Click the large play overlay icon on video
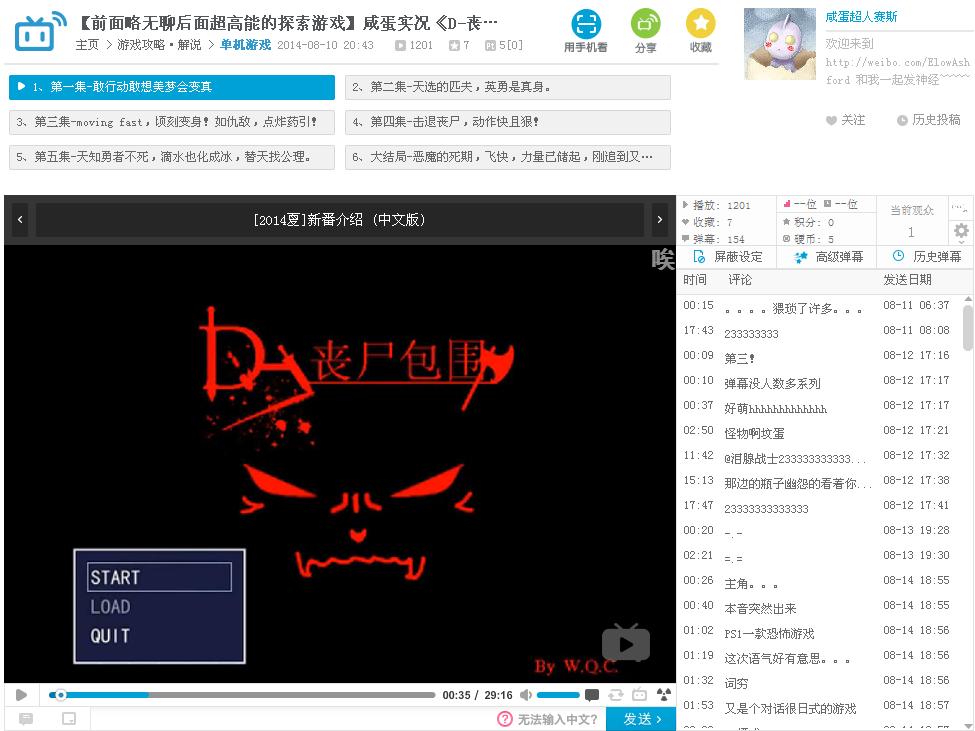This screenshot has height=731, width=975. pyautogui.click(x=626, y=643)
